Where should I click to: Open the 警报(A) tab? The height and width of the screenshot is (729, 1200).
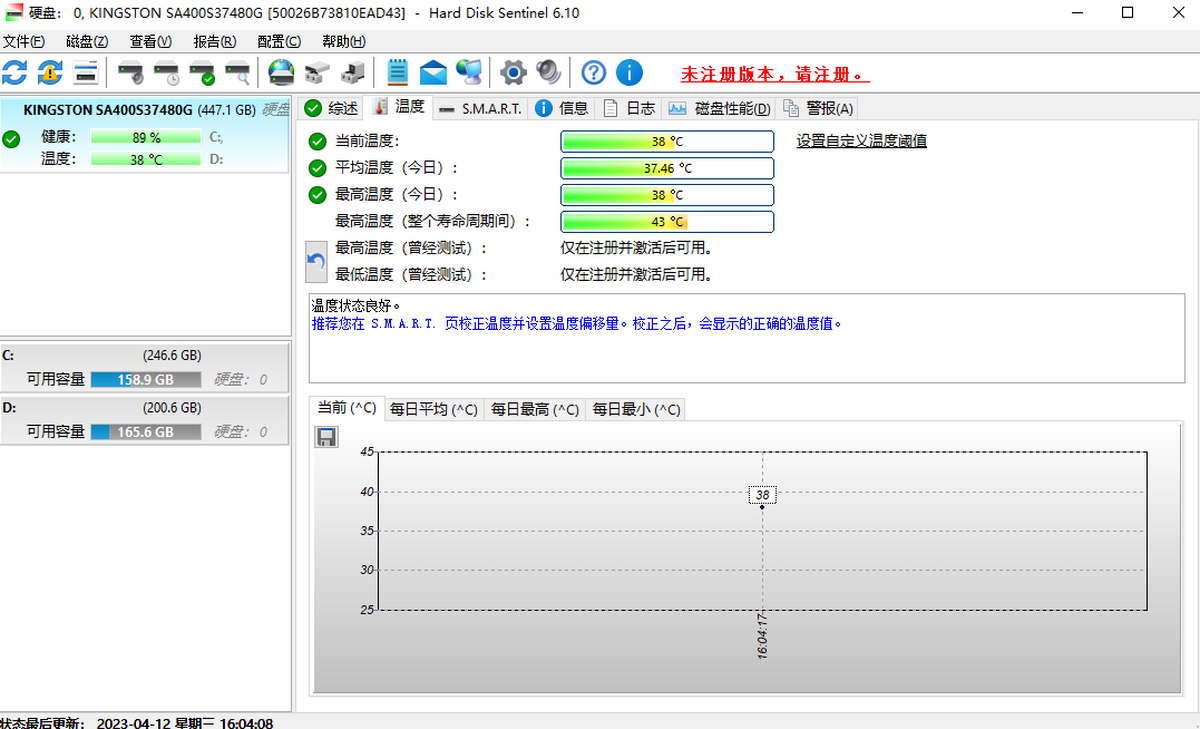(818, 108)
